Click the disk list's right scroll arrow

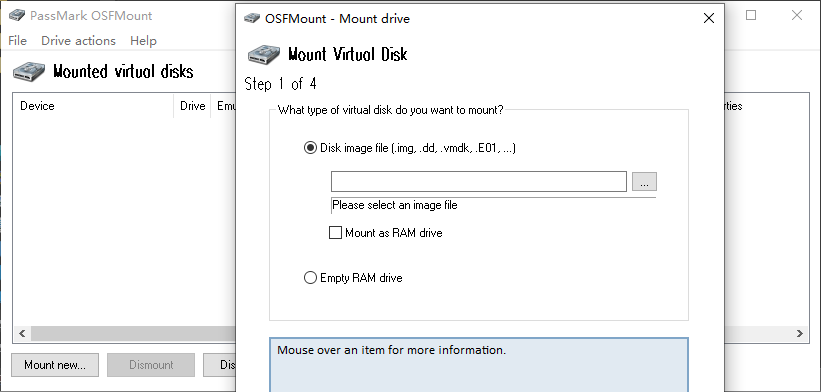(x=800, y=333)
